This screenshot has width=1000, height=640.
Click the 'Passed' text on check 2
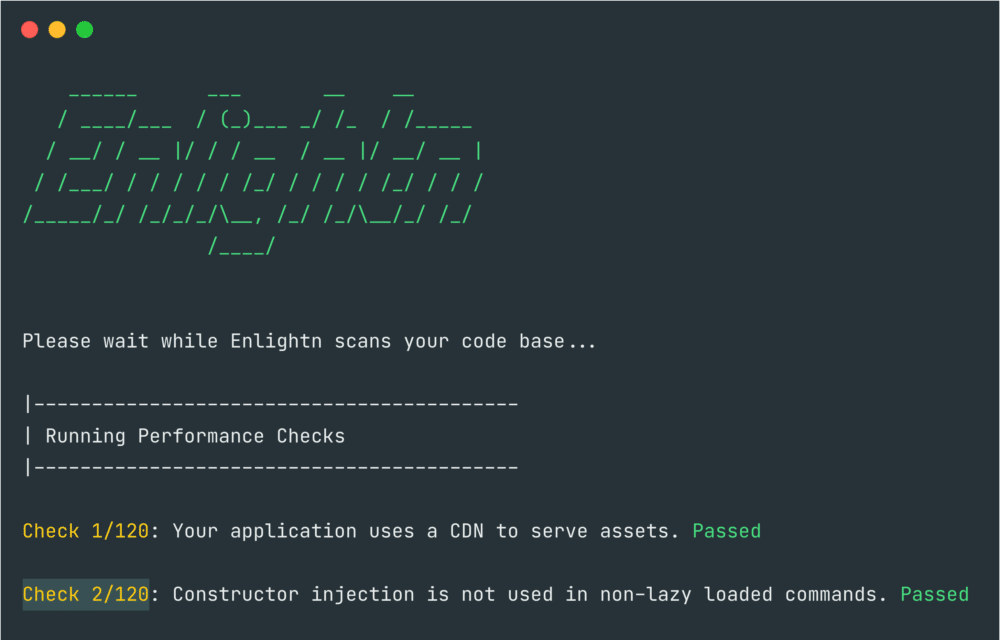pos(934,594)
